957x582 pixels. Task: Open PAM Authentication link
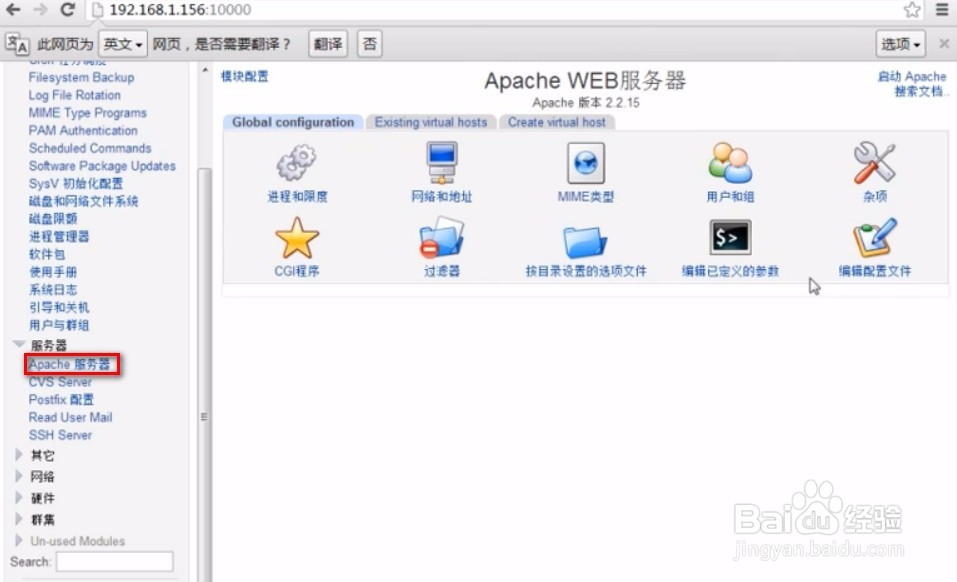tap(83, 131)
